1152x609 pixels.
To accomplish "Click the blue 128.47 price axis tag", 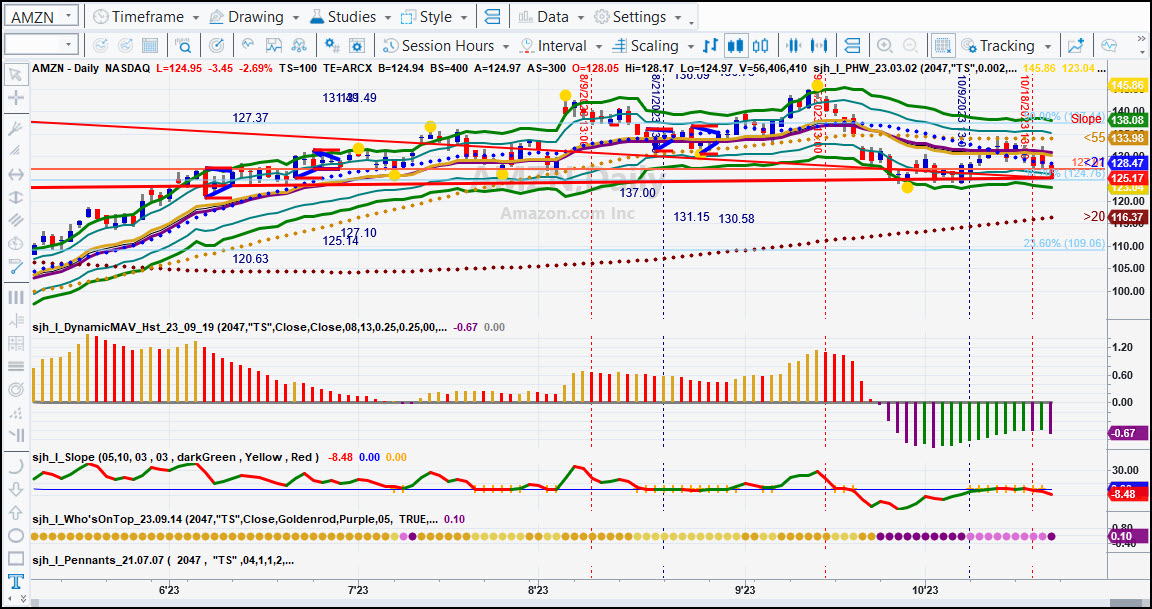I will (x=1128, y=163).
